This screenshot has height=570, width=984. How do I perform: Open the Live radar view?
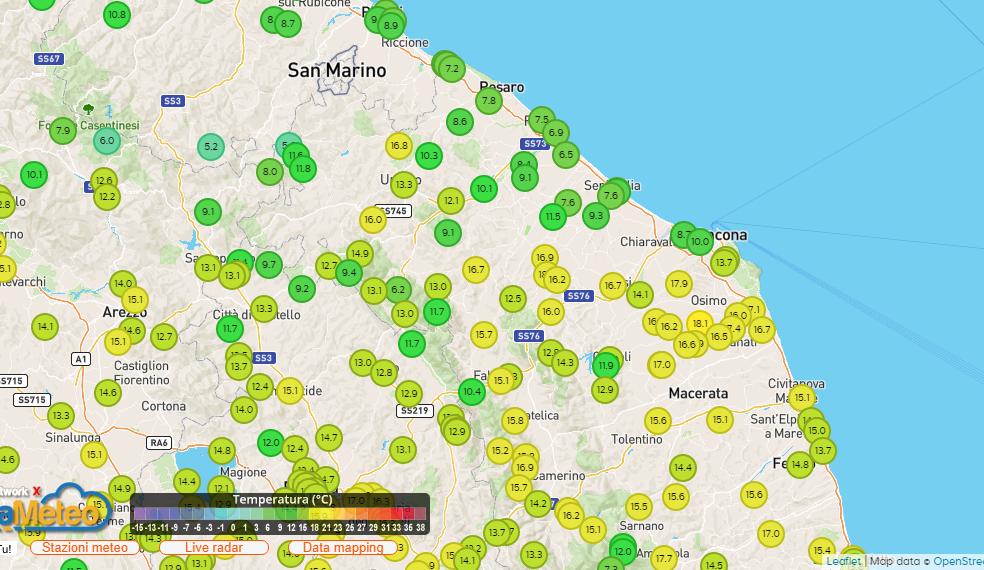click(x=213, y=548)
